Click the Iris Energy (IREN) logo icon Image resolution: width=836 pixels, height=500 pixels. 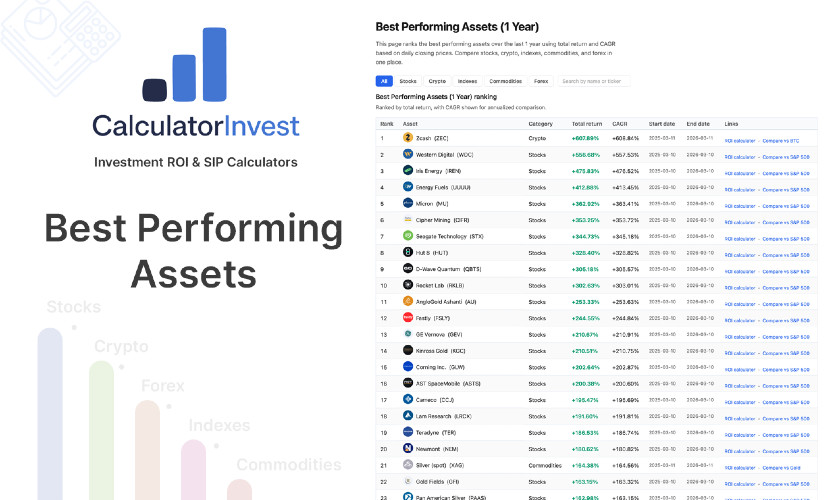[408, 171]
